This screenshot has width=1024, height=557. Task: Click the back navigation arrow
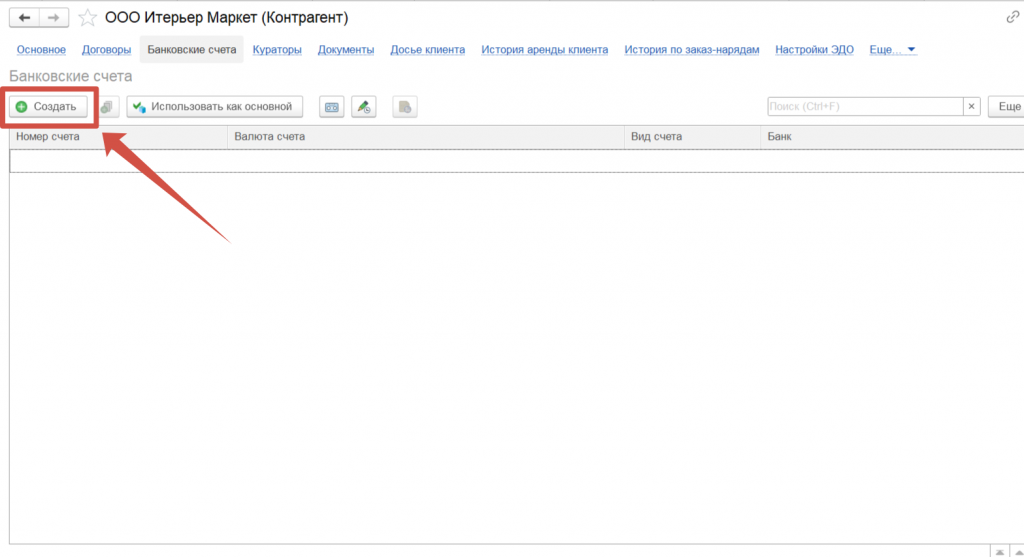click(x=25, y=18)
